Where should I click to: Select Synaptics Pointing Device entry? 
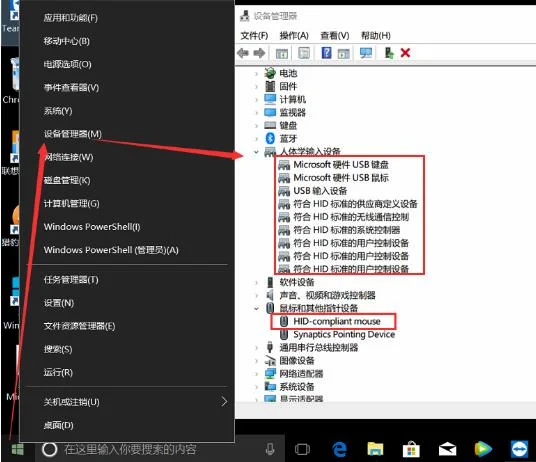[344, 334]
